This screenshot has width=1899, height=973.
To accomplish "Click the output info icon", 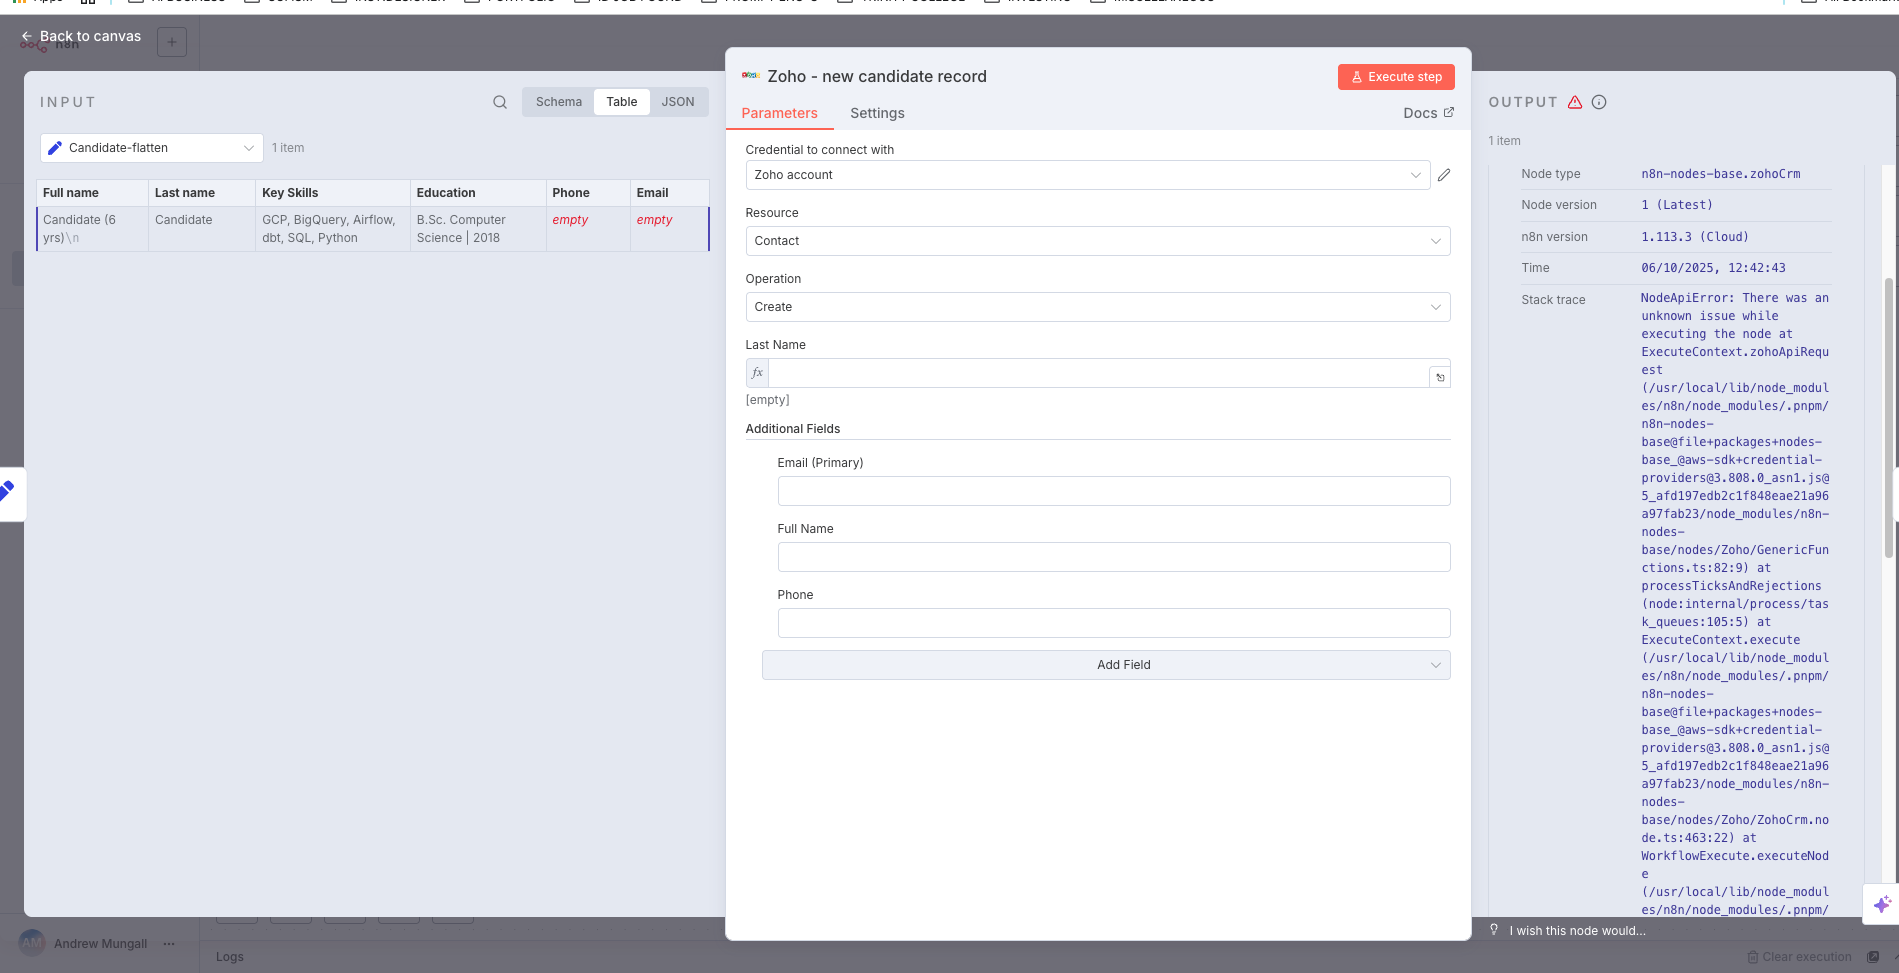I will (x=1599, y=102).
